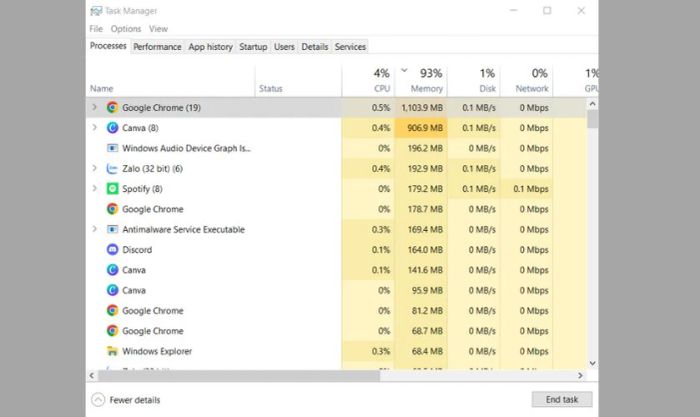This screenshot has width=700, height=417.
Task: Click the vertical scrollbar thumb
Action: pos(592,119)
